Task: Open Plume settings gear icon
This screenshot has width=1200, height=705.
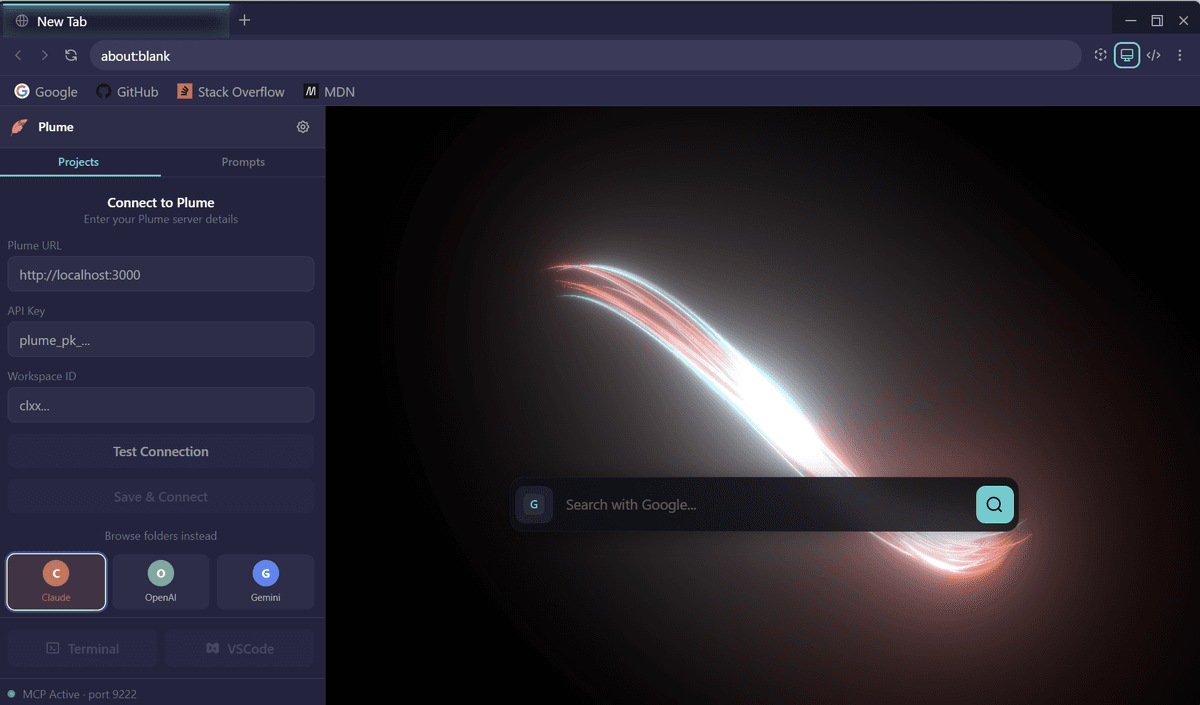Action: coord(303,127)
